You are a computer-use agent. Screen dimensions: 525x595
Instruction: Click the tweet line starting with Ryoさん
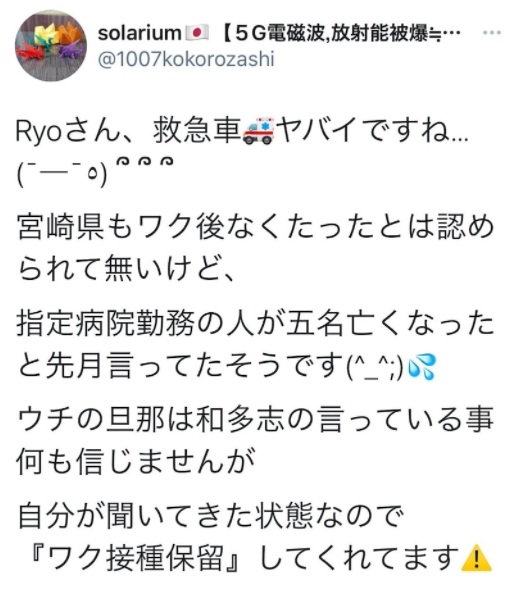click(x=242, y=131)
